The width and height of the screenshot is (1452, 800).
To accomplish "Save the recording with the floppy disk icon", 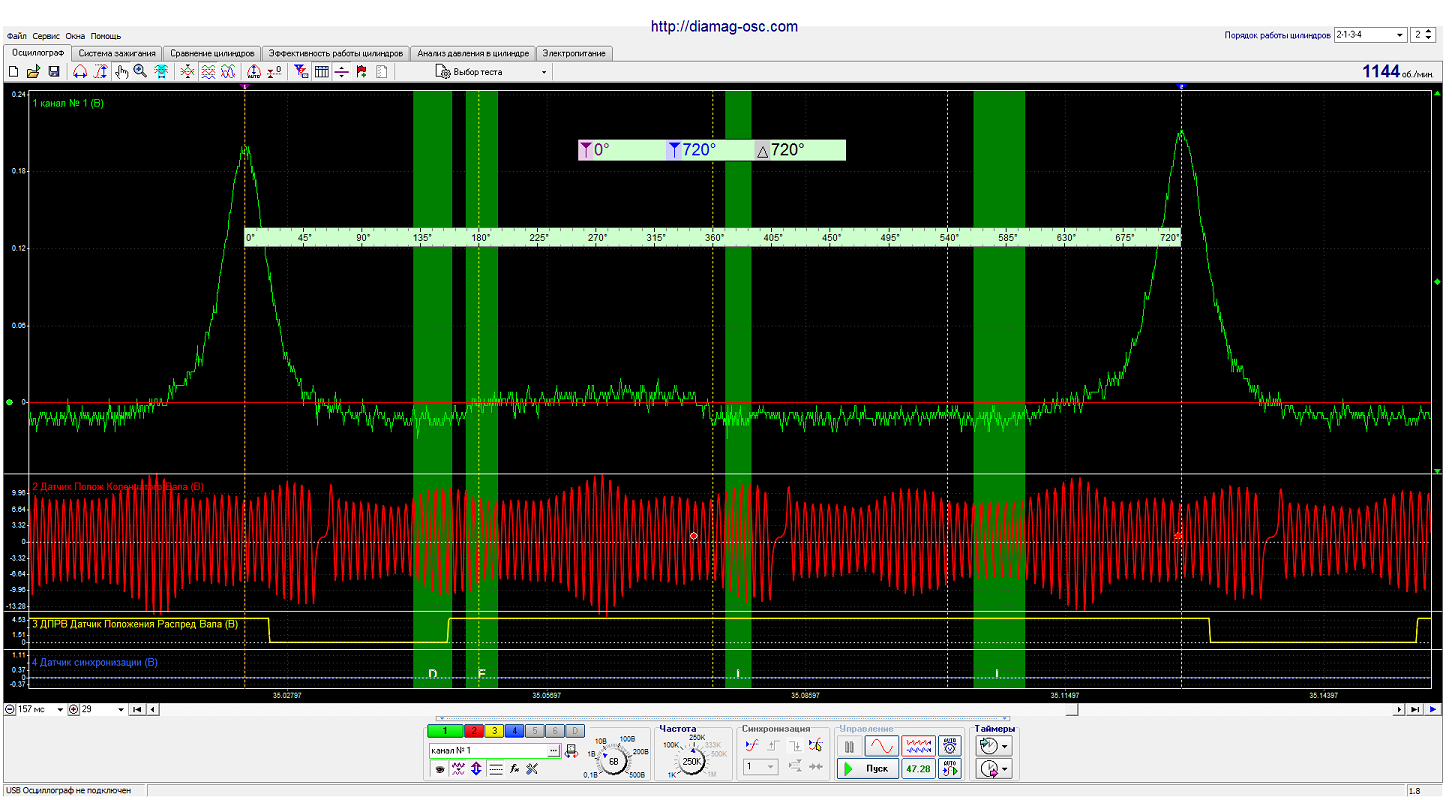I will 54,71.
